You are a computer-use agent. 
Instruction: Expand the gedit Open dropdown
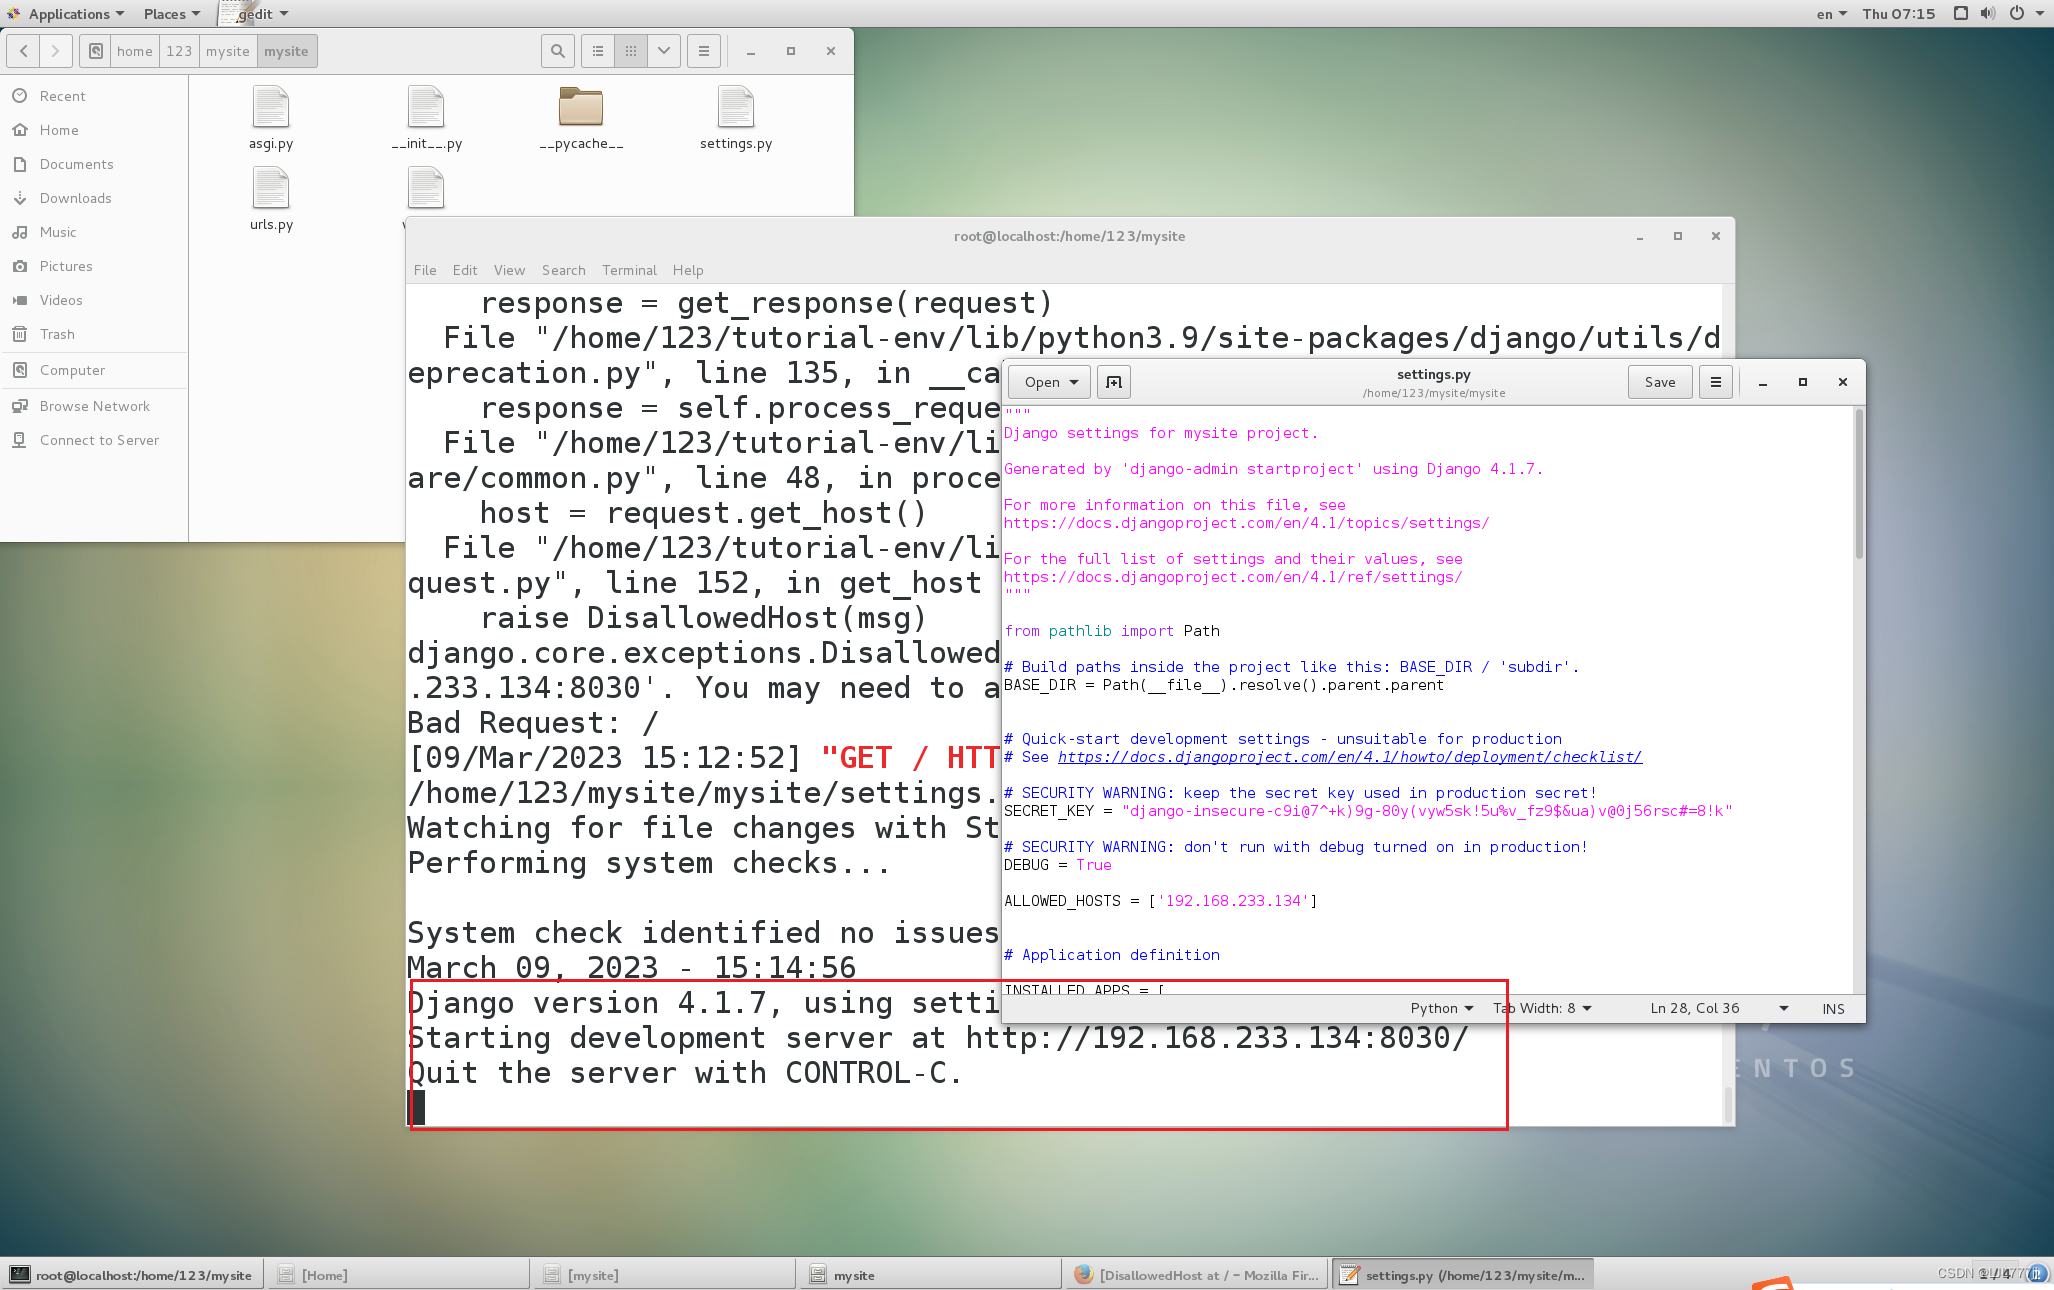1050,382
